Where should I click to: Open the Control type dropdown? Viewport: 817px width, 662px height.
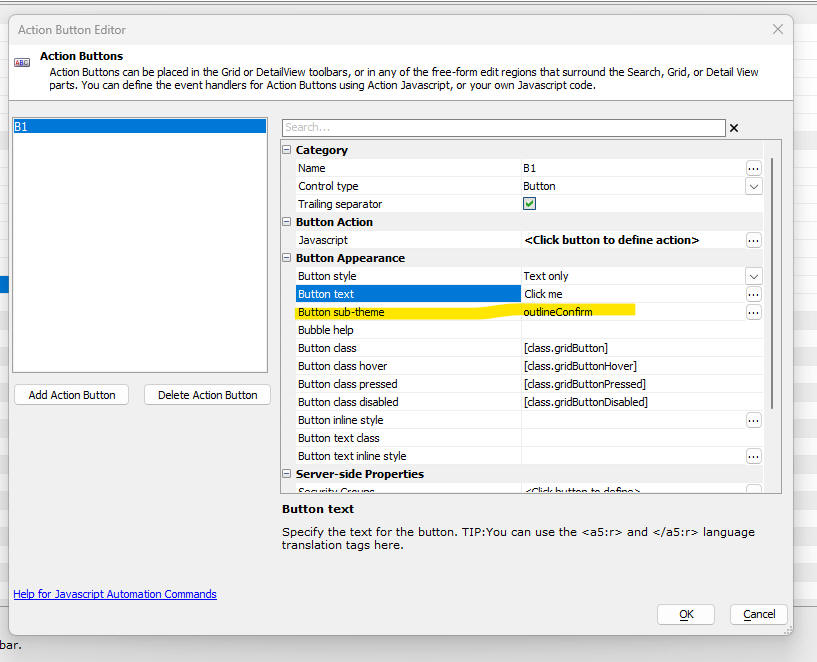point(753,186)
